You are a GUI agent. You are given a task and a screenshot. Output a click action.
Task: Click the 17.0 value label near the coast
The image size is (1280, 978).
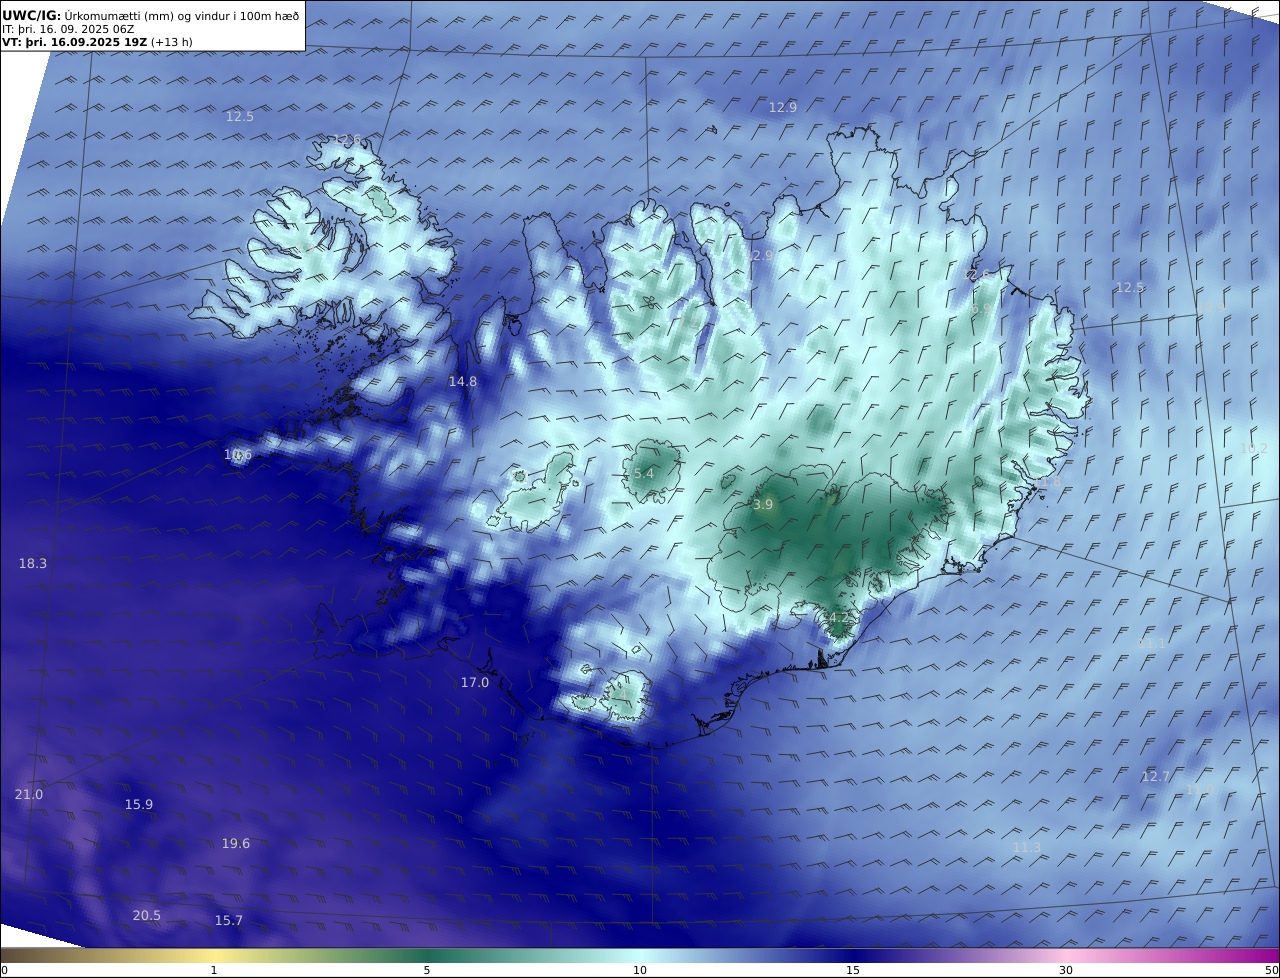point(475,682)
